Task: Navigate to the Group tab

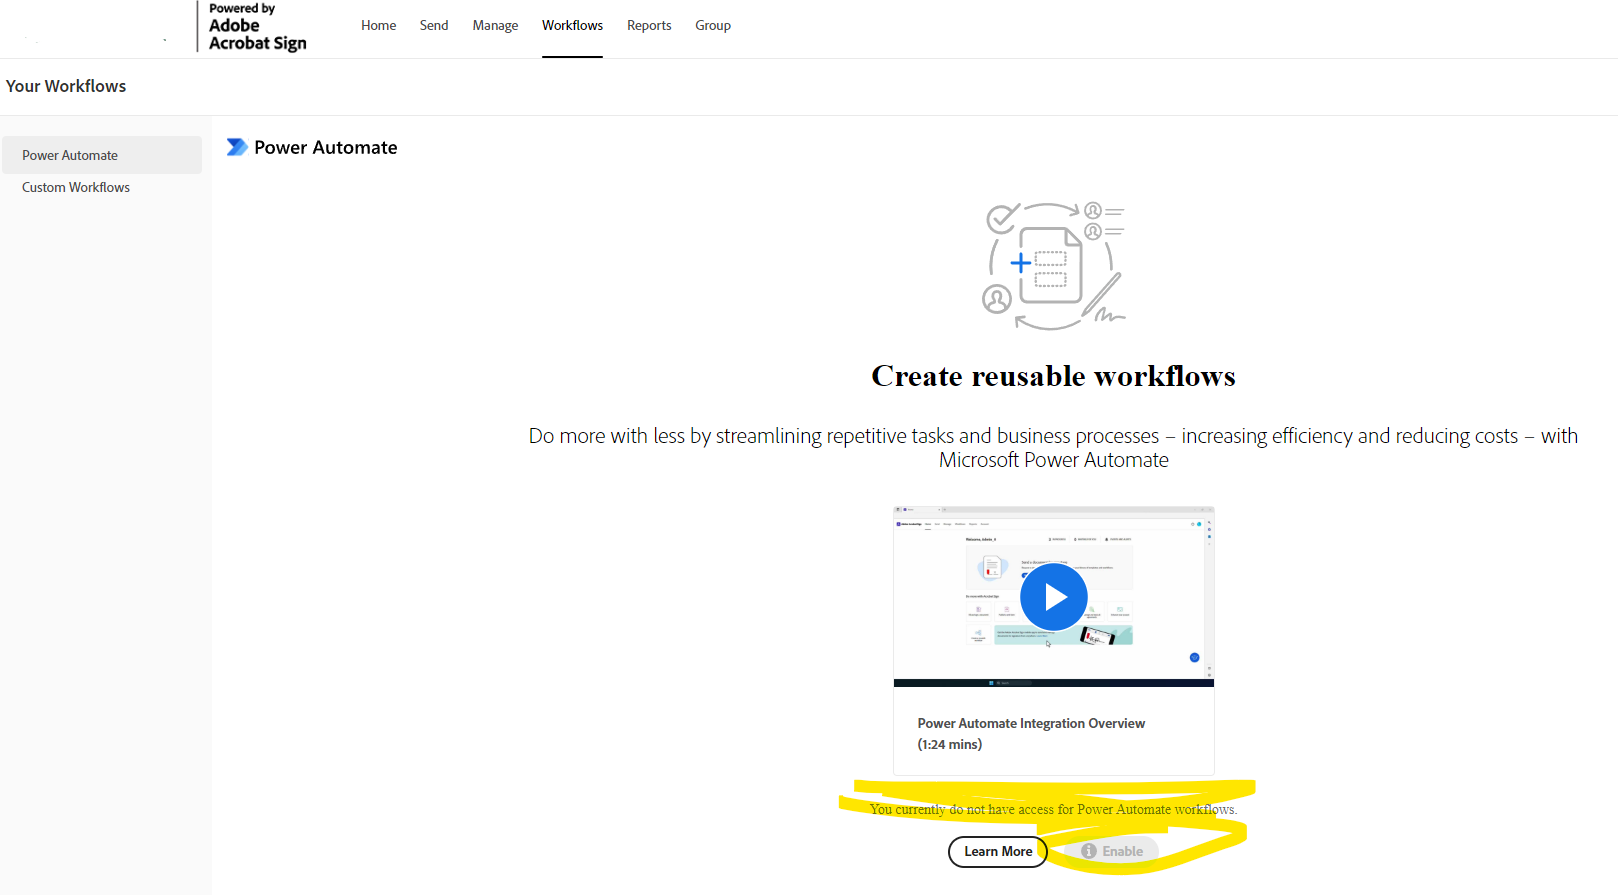Action: (x=713, y=25)
